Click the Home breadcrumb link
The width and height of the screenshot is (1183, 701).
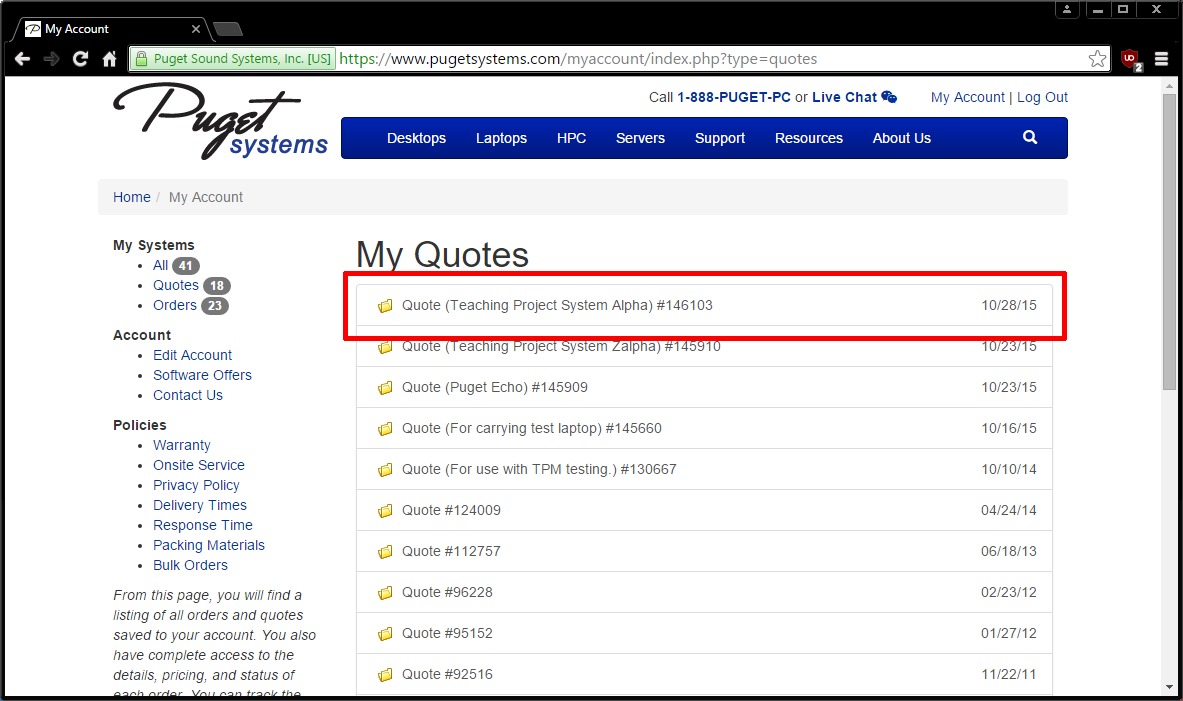[x=131, y=197]
